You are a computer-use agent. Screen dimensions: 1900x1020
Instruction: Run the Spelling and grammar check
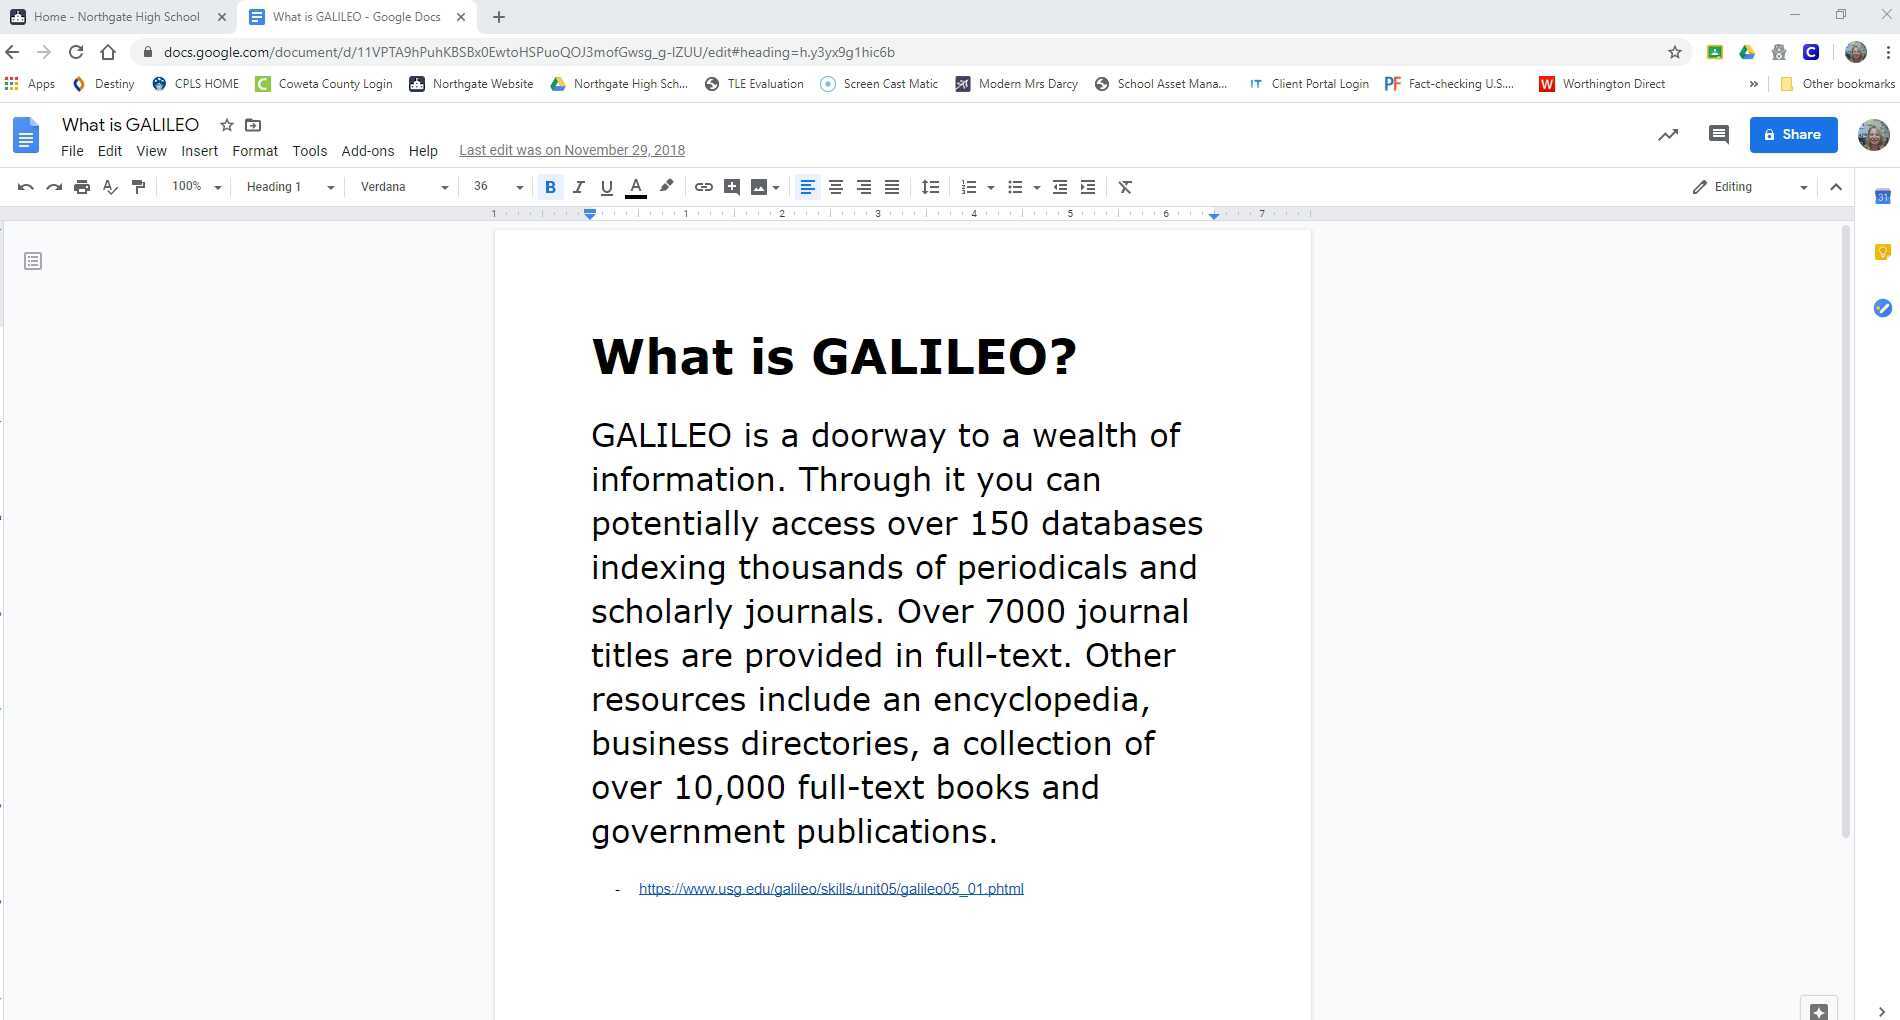pyautogui.click(x=110, y=186)
